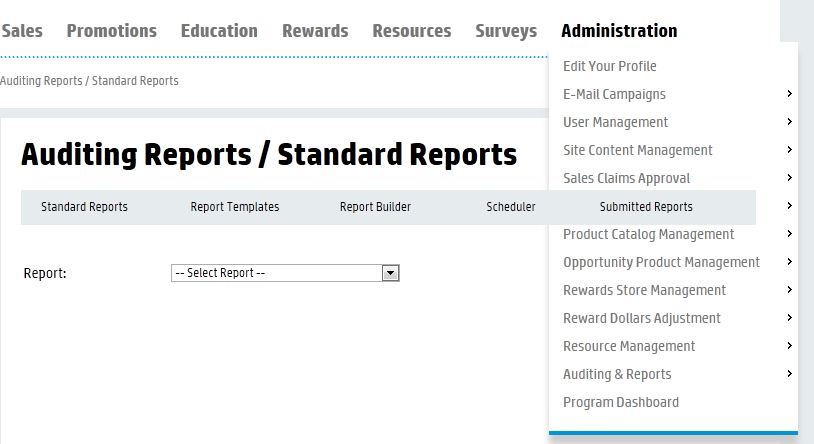Viewport: 814px width, 444px height.
Task: Expand Product Catalog Management chevron
Action: [789, 234]
